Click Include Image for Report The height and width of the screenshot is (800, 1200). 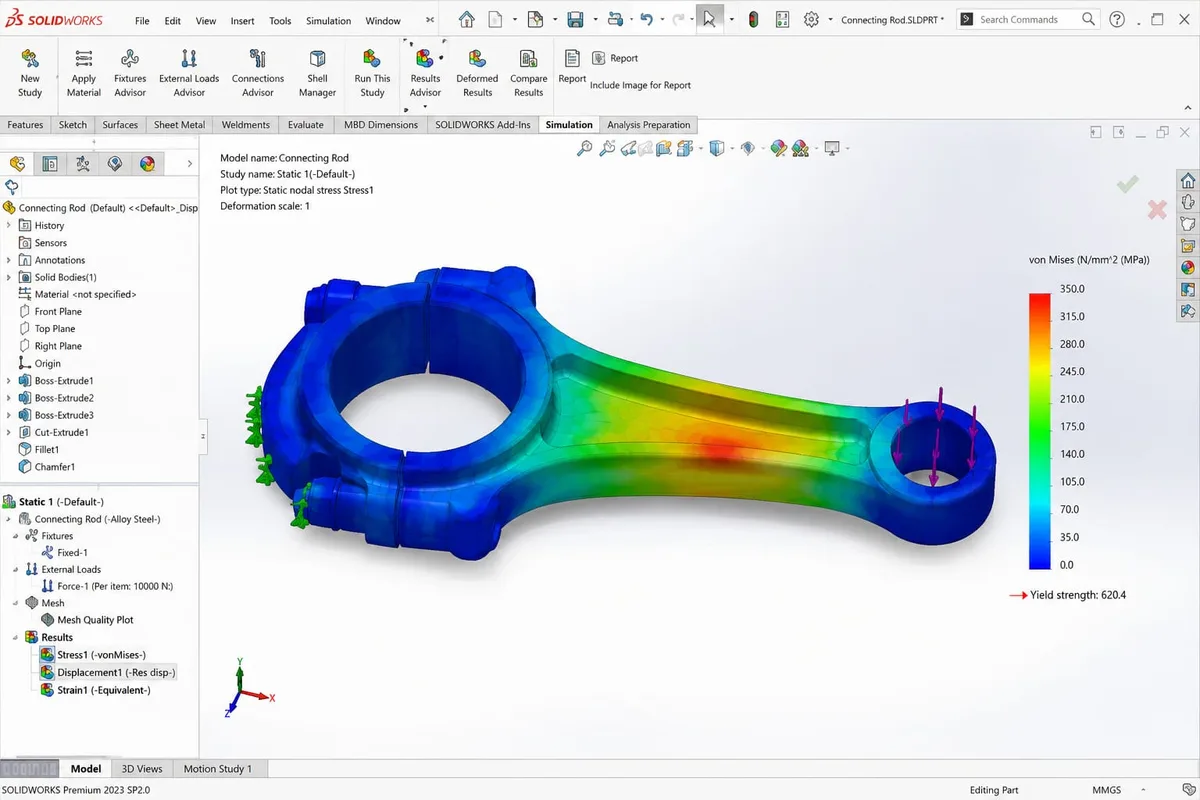(x=640, y=85)
